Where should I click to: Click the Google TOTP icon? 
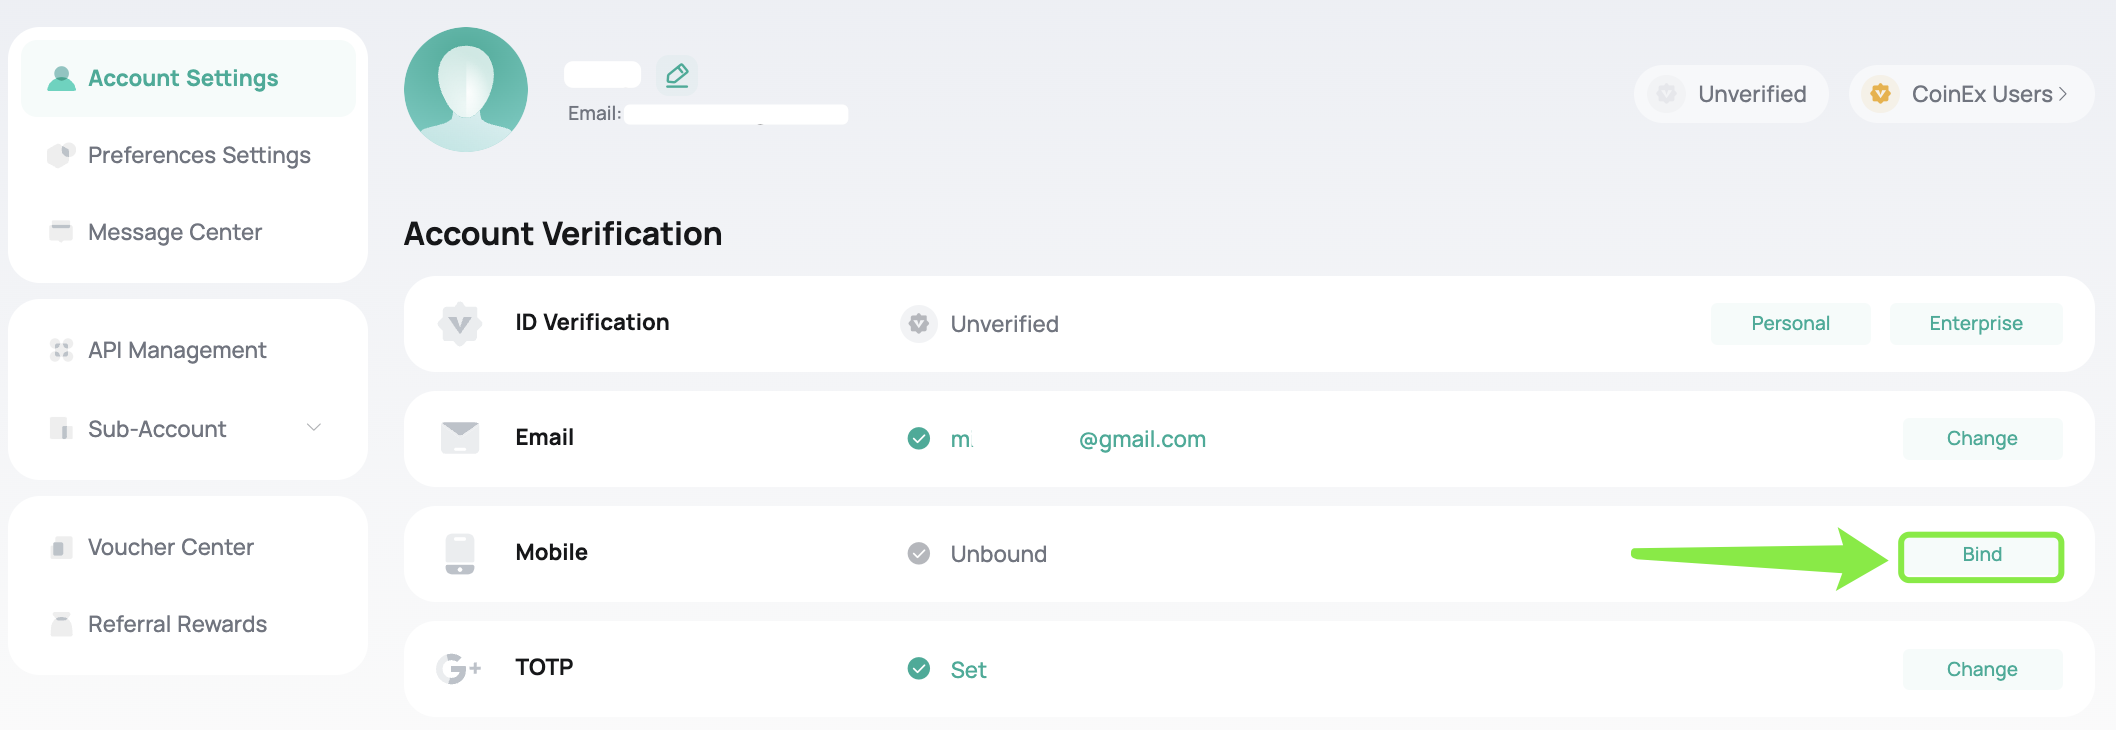(x=458, y=668)
